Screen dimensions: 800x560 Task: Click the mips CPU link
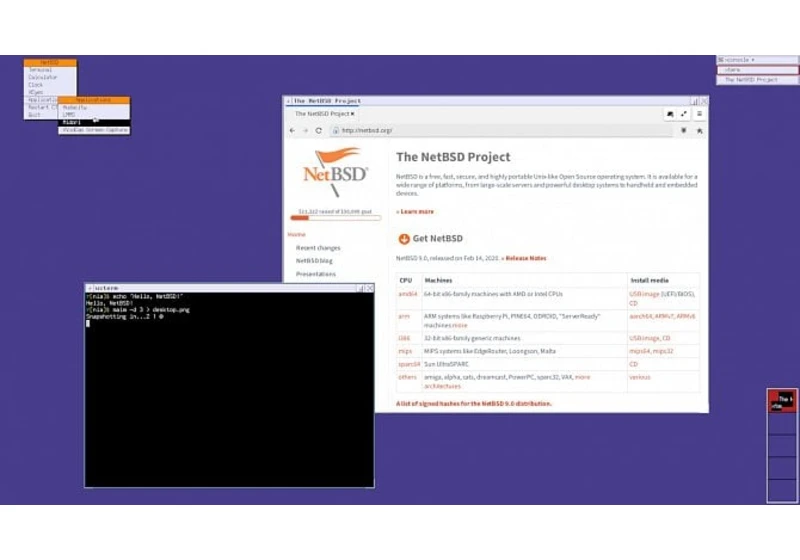pyautogui.click(x=405, y=351)
